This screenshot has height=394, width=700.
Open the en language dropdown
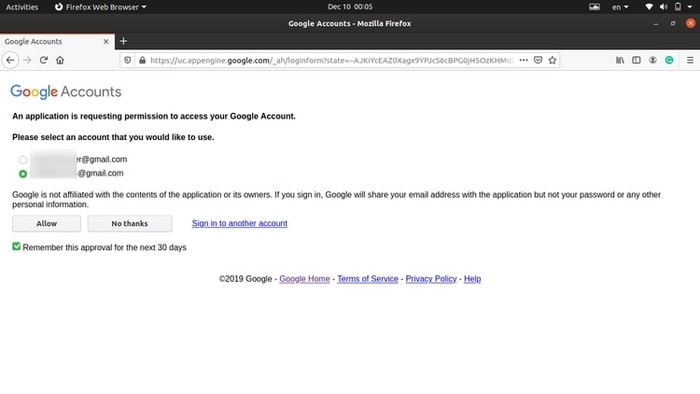(x=620, y=7)
